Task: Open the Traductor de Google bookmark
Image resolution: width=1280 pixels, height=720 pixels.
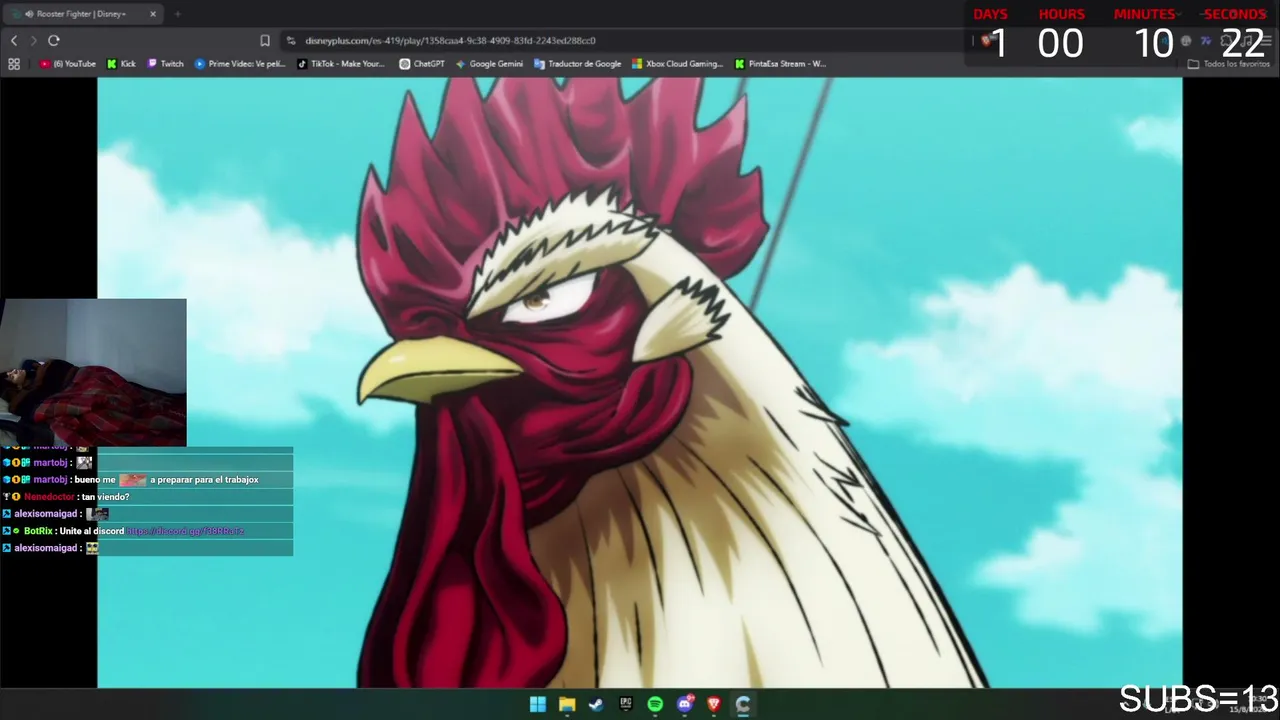Action: pos(578,63)
